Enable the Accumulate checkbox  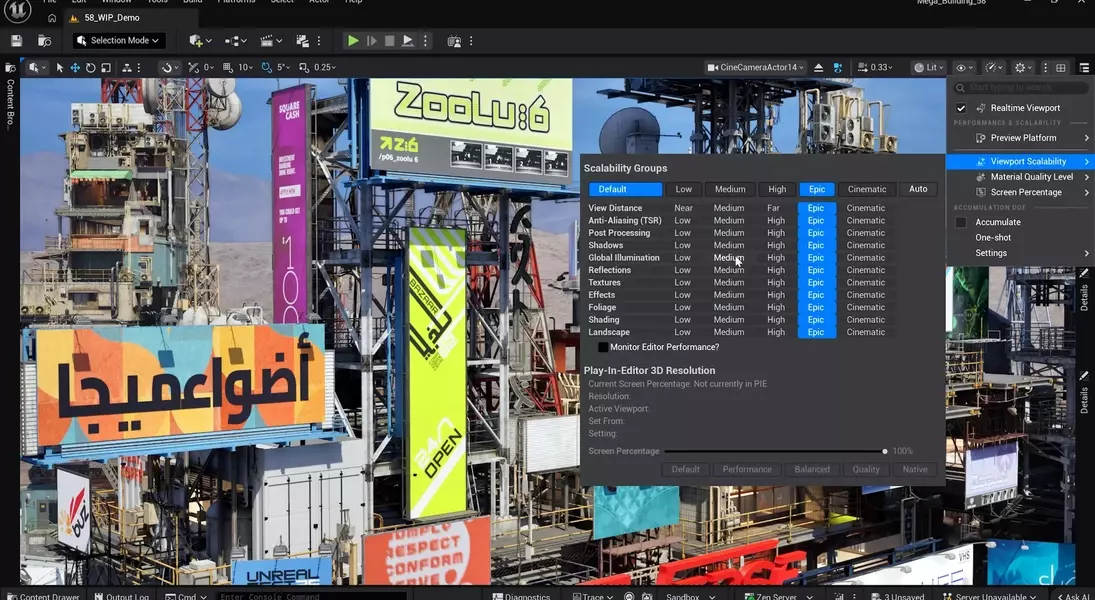[x=961, y=222]
